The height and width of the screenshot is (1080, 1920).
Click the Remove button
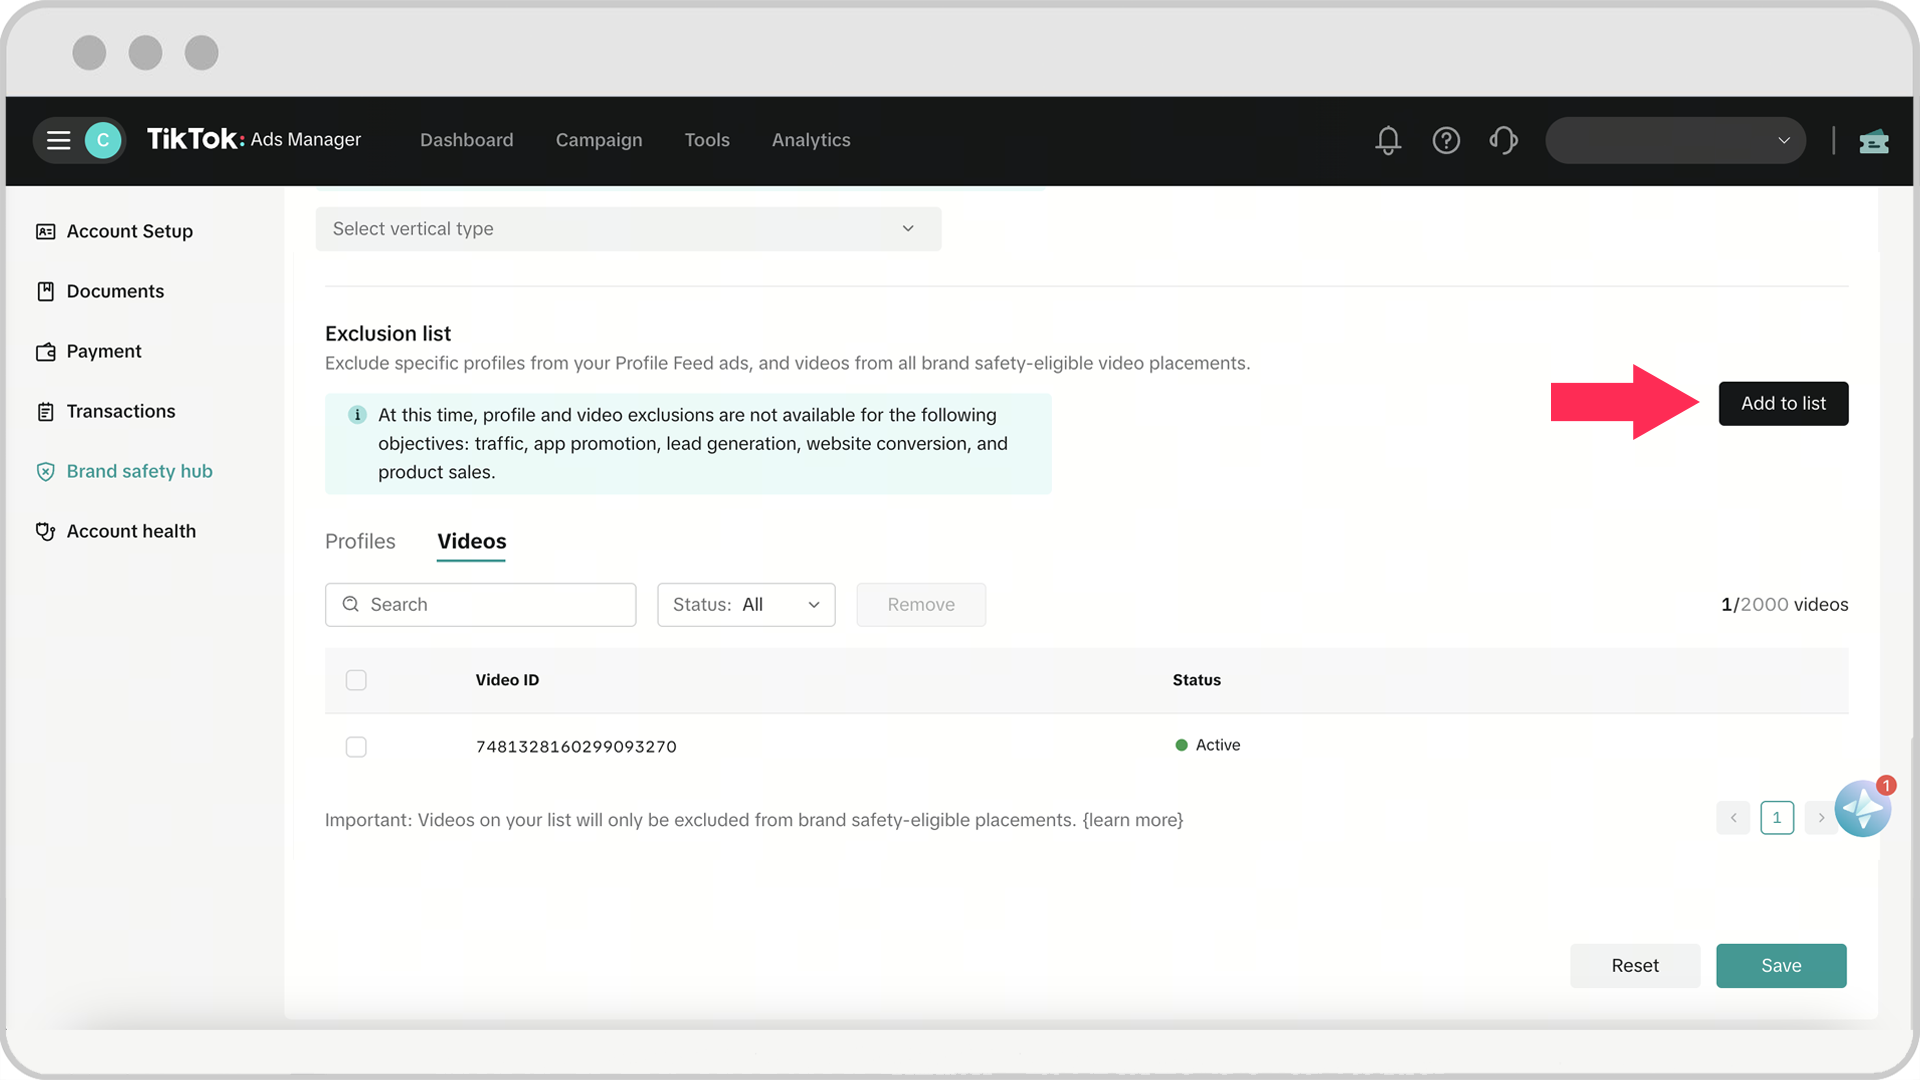click(921, 605)
